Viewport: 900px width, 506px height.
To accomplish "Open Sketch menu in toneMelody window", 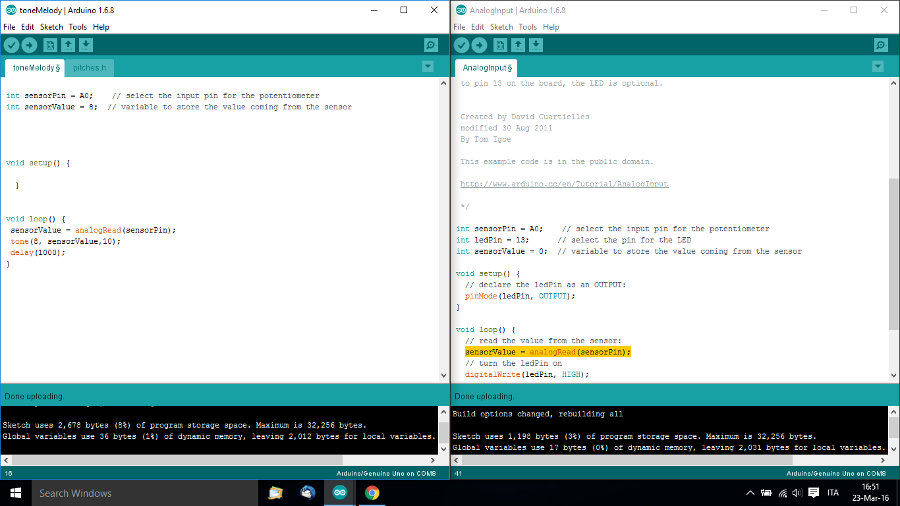I will click(52, 27).
